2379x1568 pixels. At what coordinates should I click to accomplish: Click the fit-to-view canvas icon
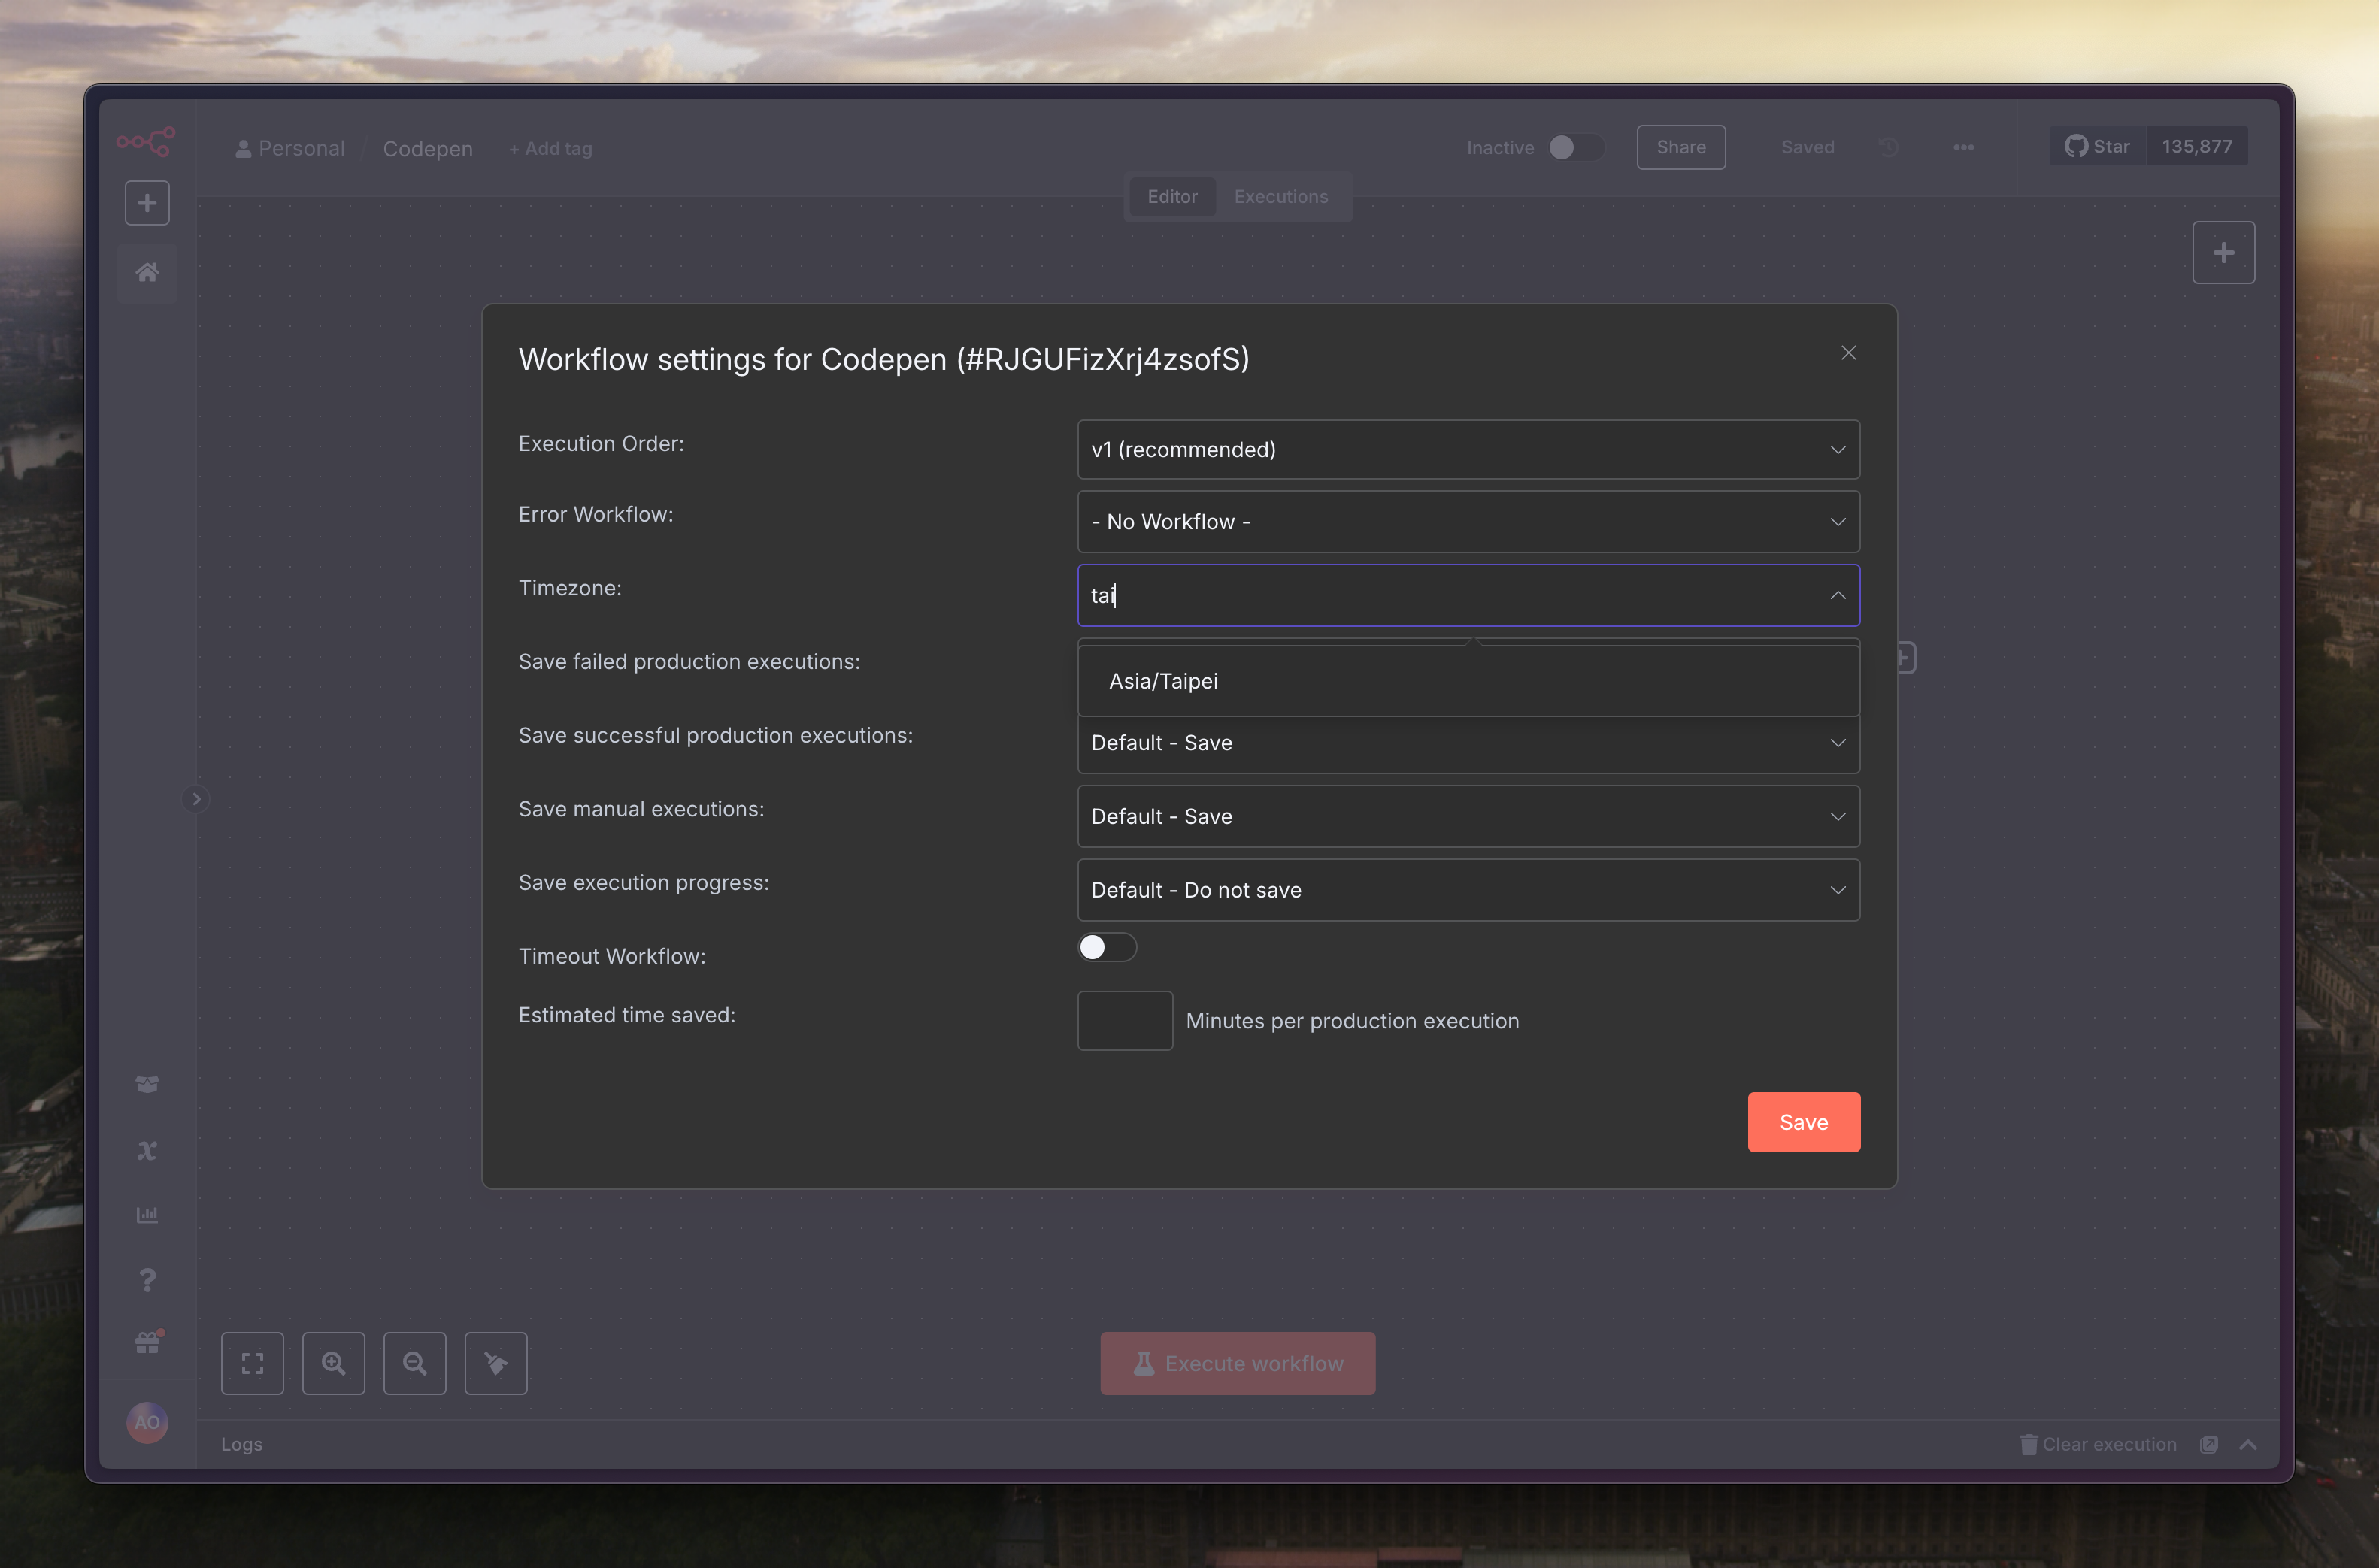(252, 1362)
